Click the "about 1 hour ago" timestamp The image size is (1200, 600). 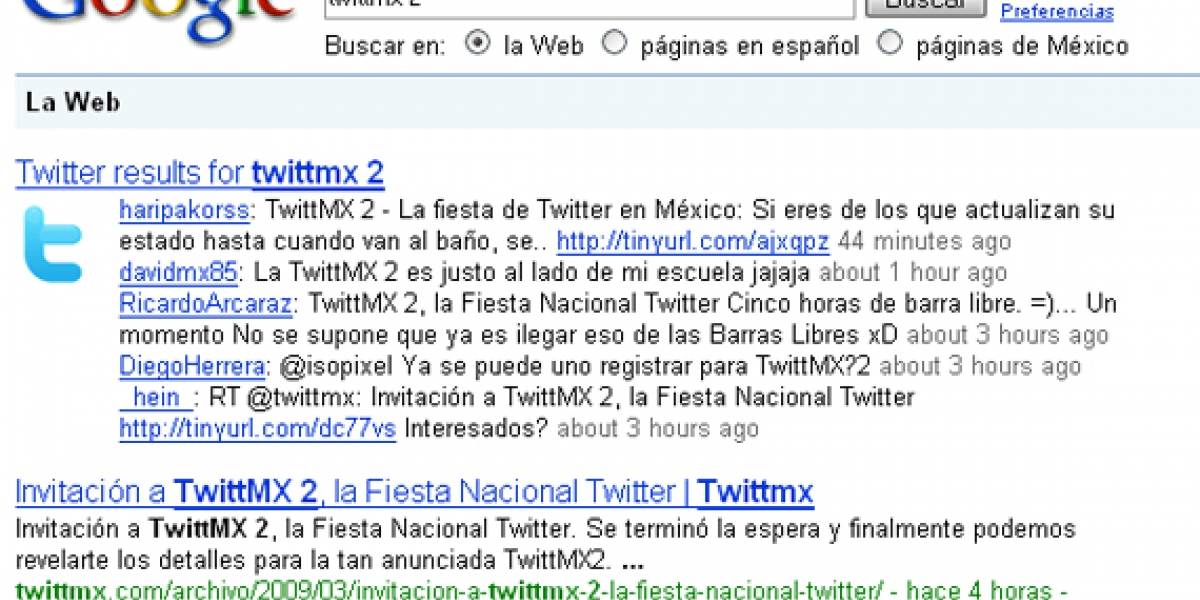(913, 273)
